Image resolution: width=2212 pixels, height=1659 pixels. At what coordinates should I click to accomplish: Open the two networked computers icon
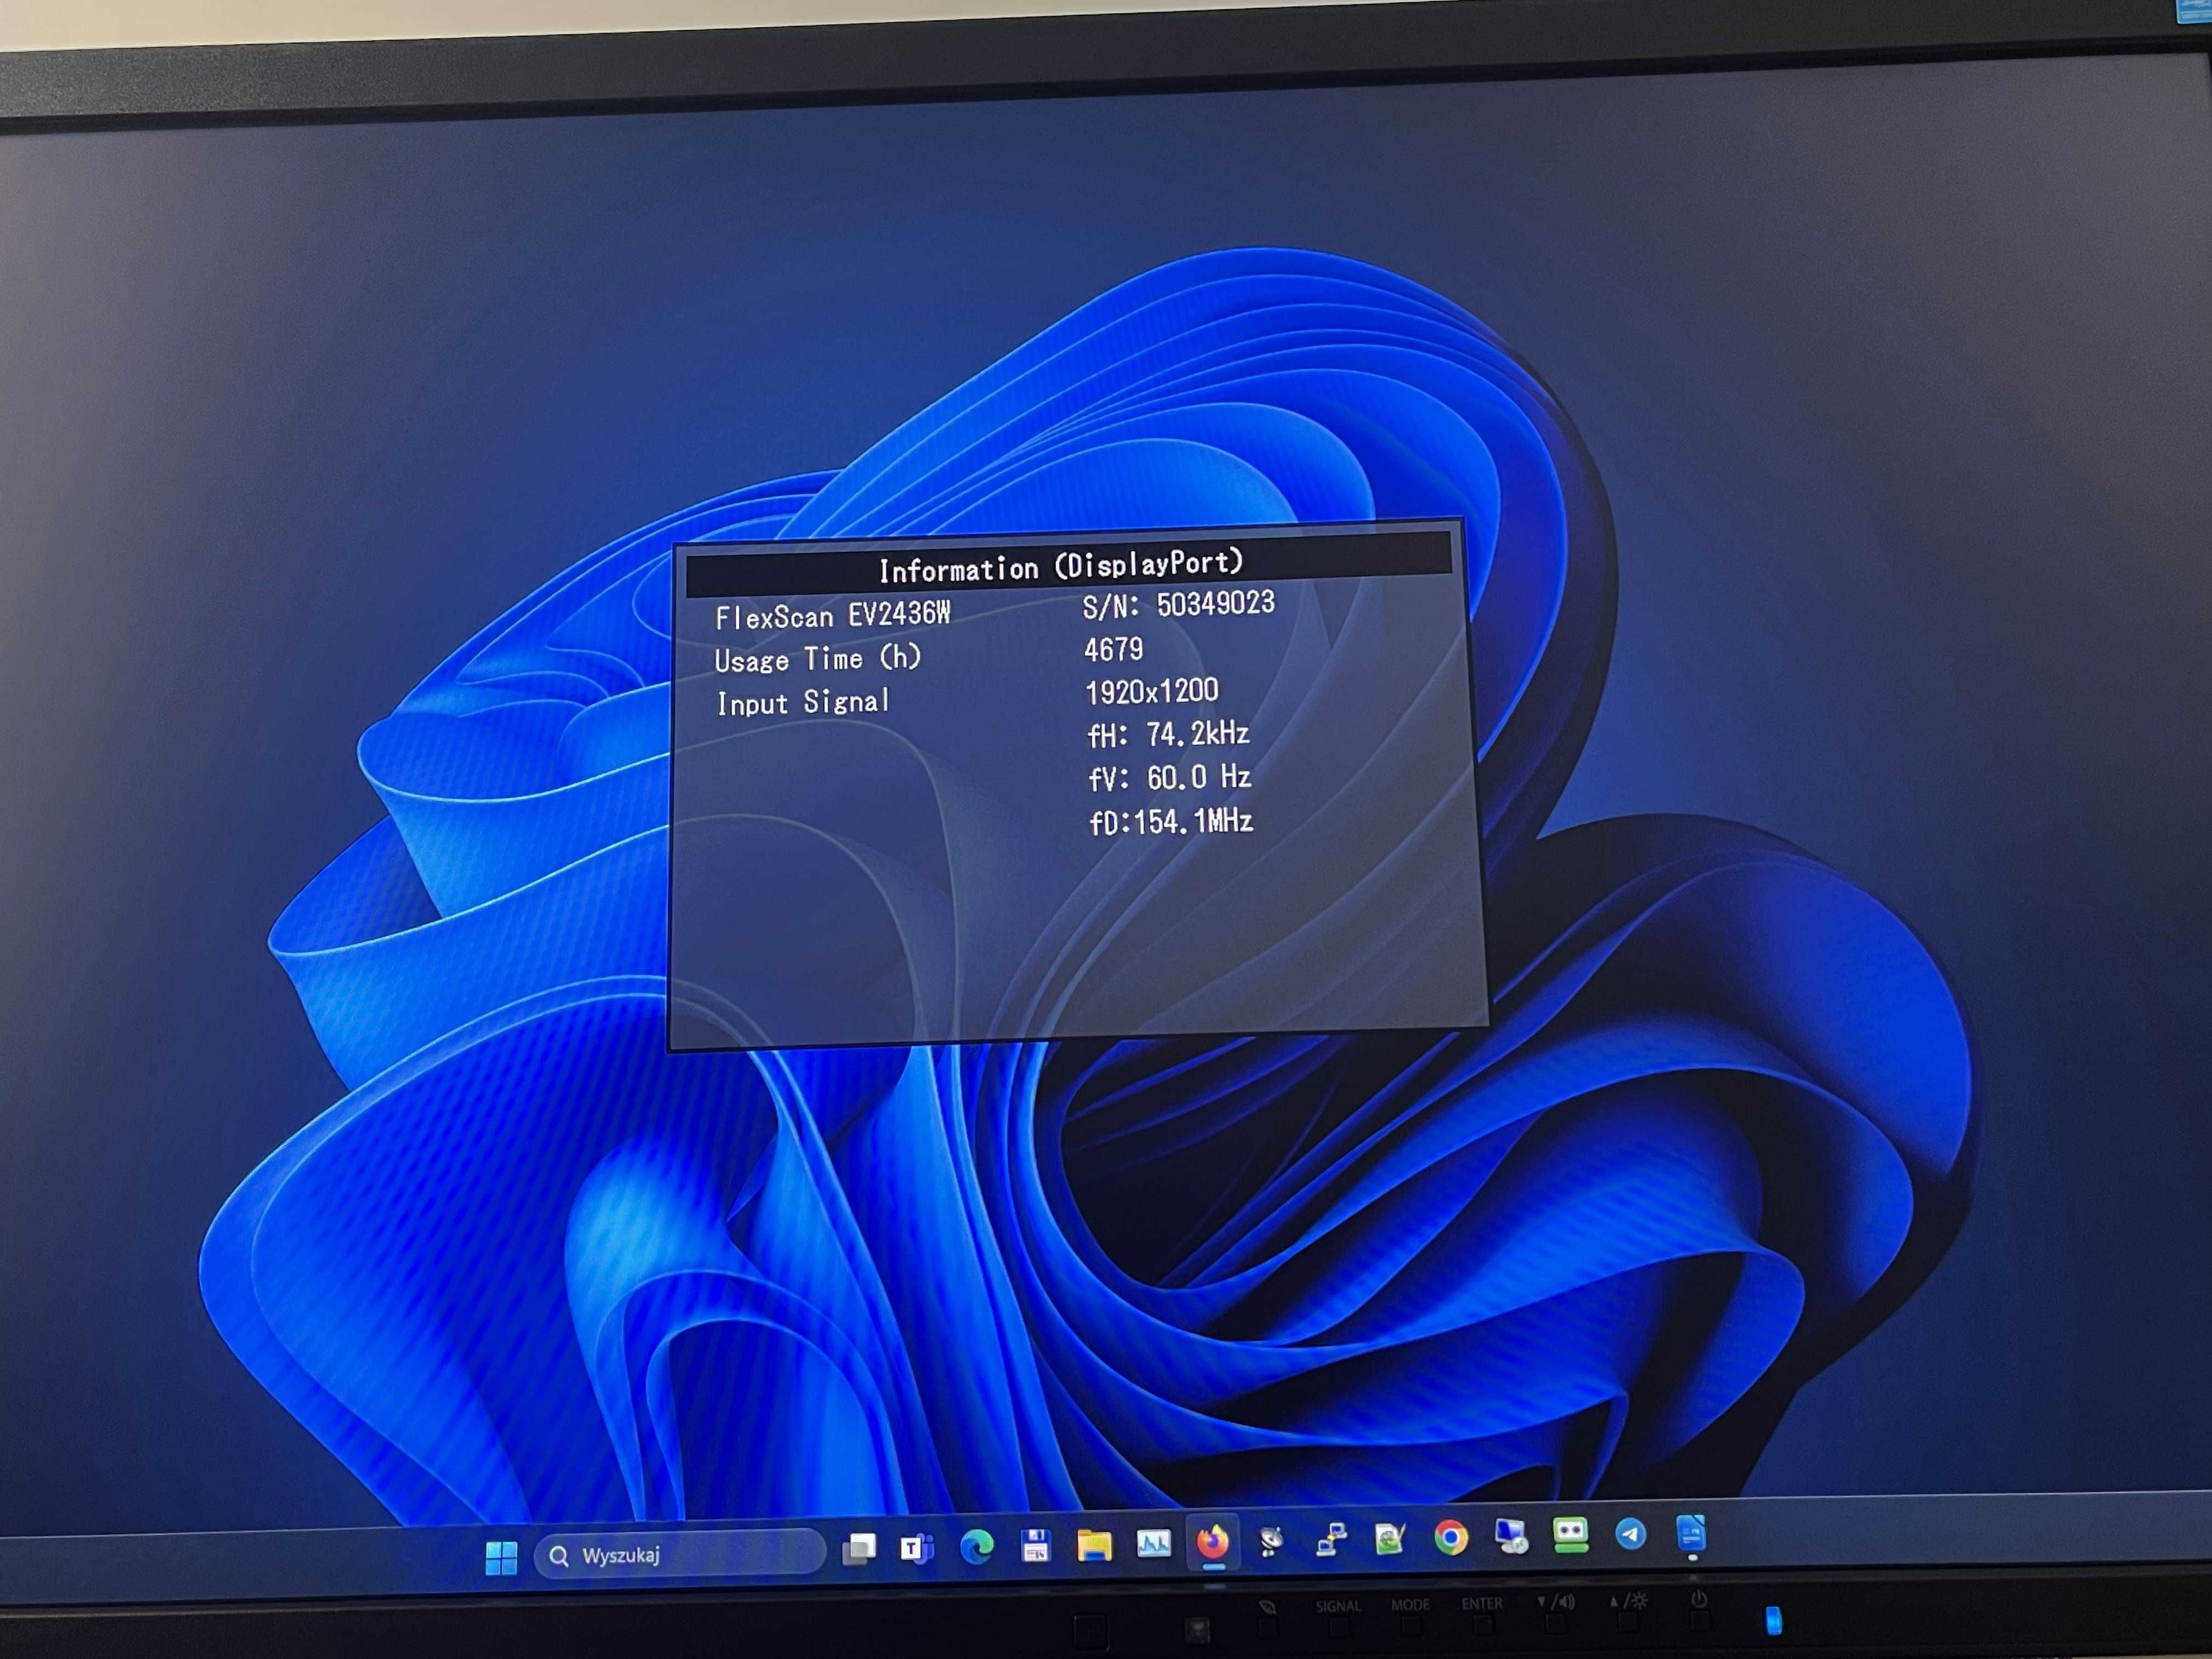[x=1330, y=1540]
